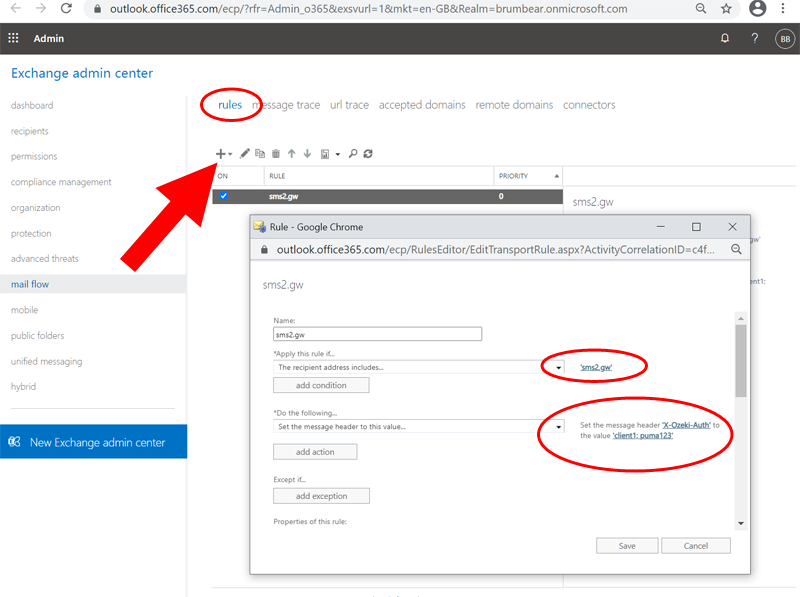
Task: Move rule down with the down arrow icon
Action: 307,154
